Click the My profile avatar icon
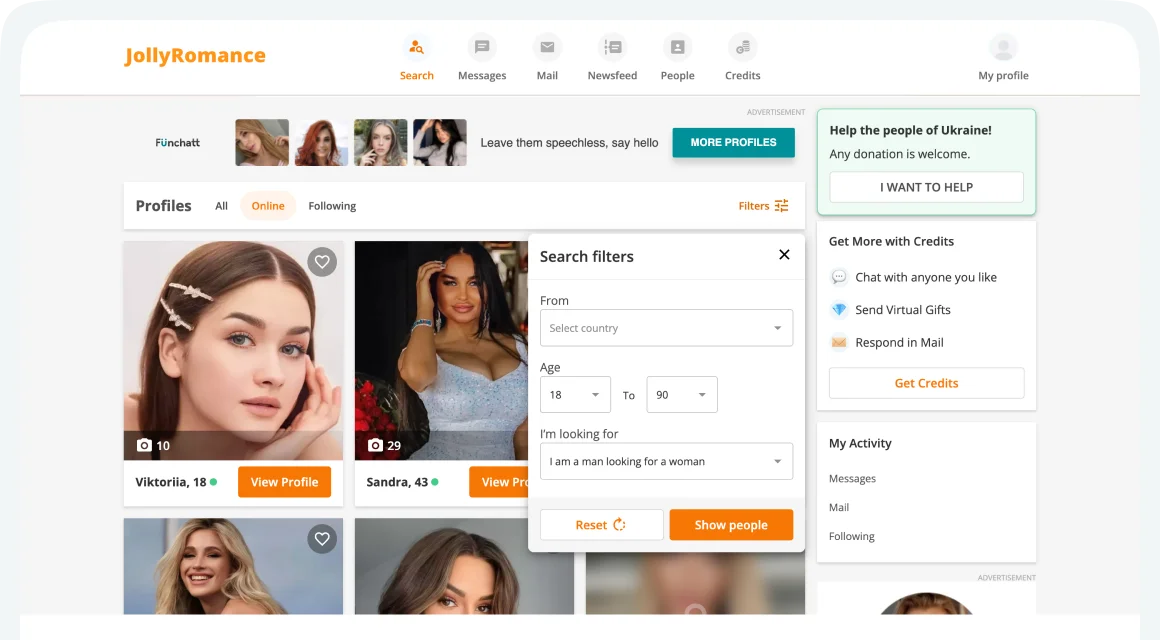The height and width of the screenshot is (640, 1160). point(1003,47)
